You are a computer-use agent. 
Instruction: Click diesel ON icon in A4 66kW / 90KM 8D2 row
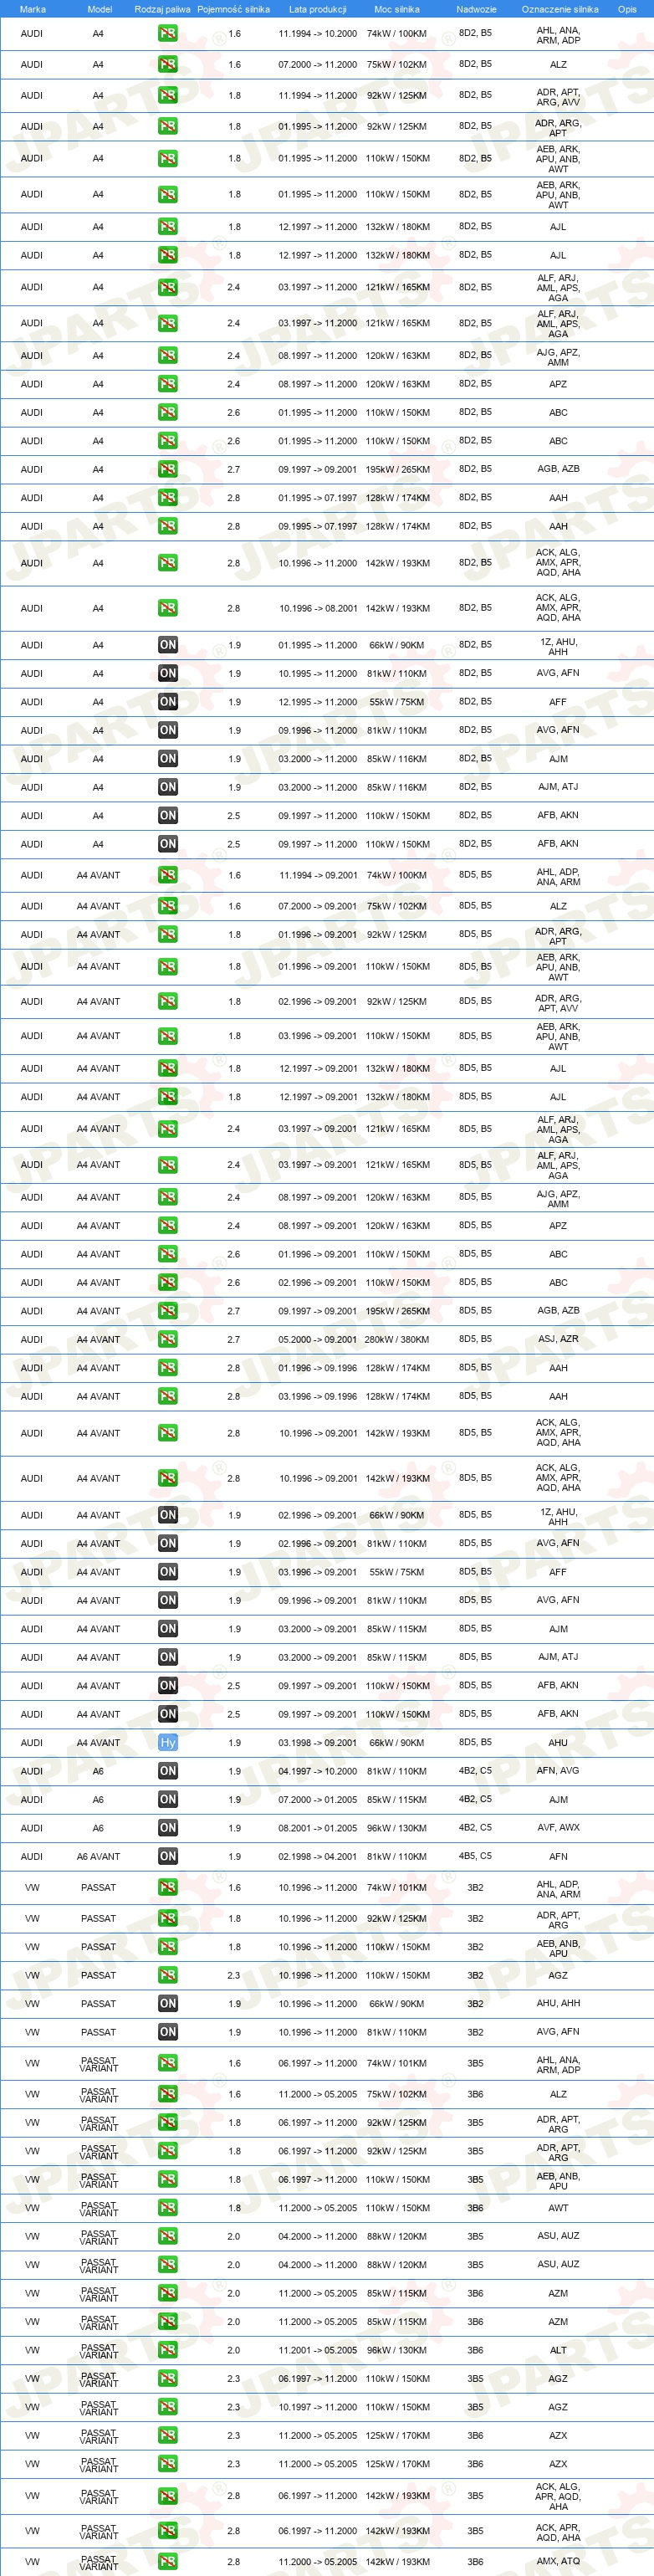click(167, 645)
